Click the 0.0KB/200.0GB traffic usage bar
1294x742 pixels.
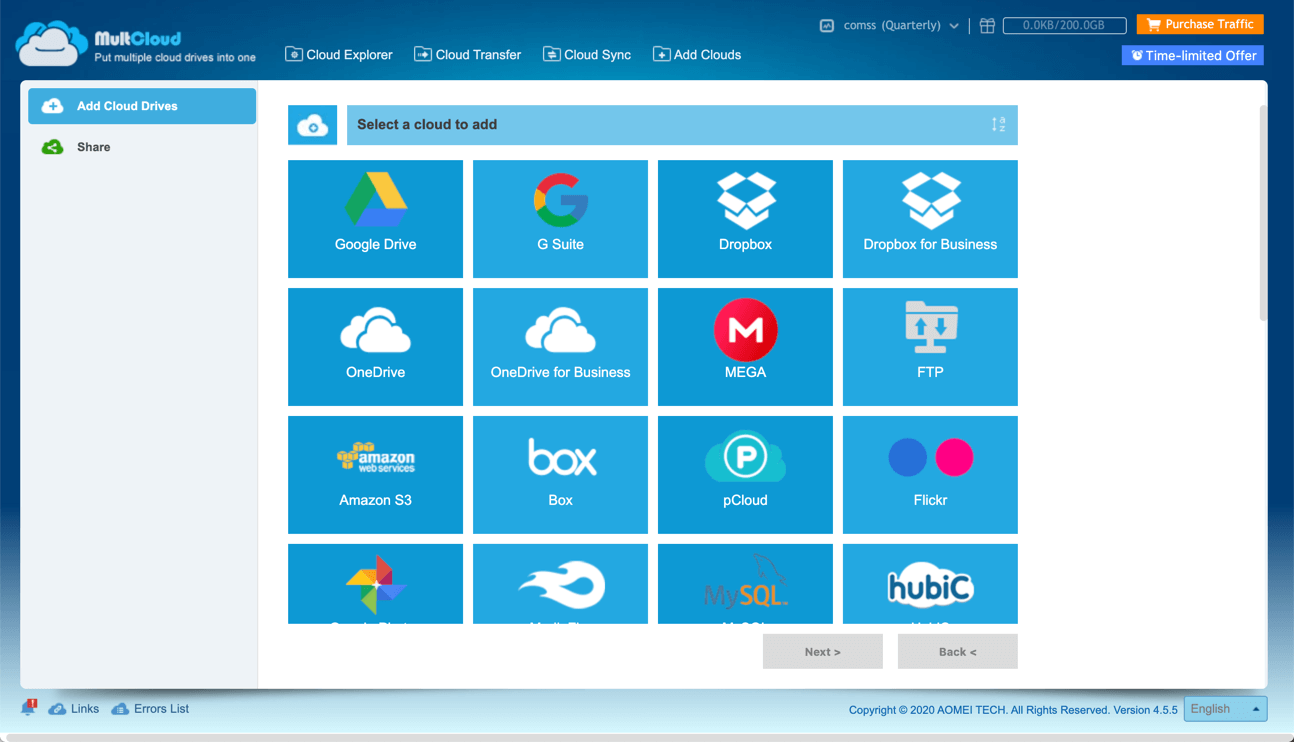pos(1064,25)
